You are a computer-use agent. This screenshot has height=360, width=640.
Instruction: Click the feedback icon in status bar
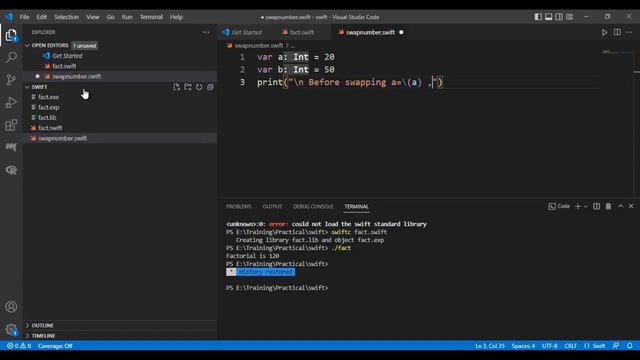[616, 346]
